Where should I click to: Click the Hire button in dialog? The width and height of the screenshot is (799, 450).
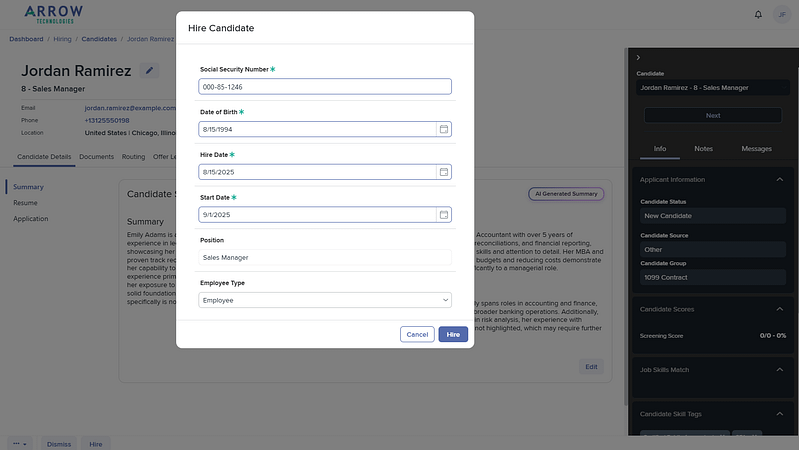(453, 334)
